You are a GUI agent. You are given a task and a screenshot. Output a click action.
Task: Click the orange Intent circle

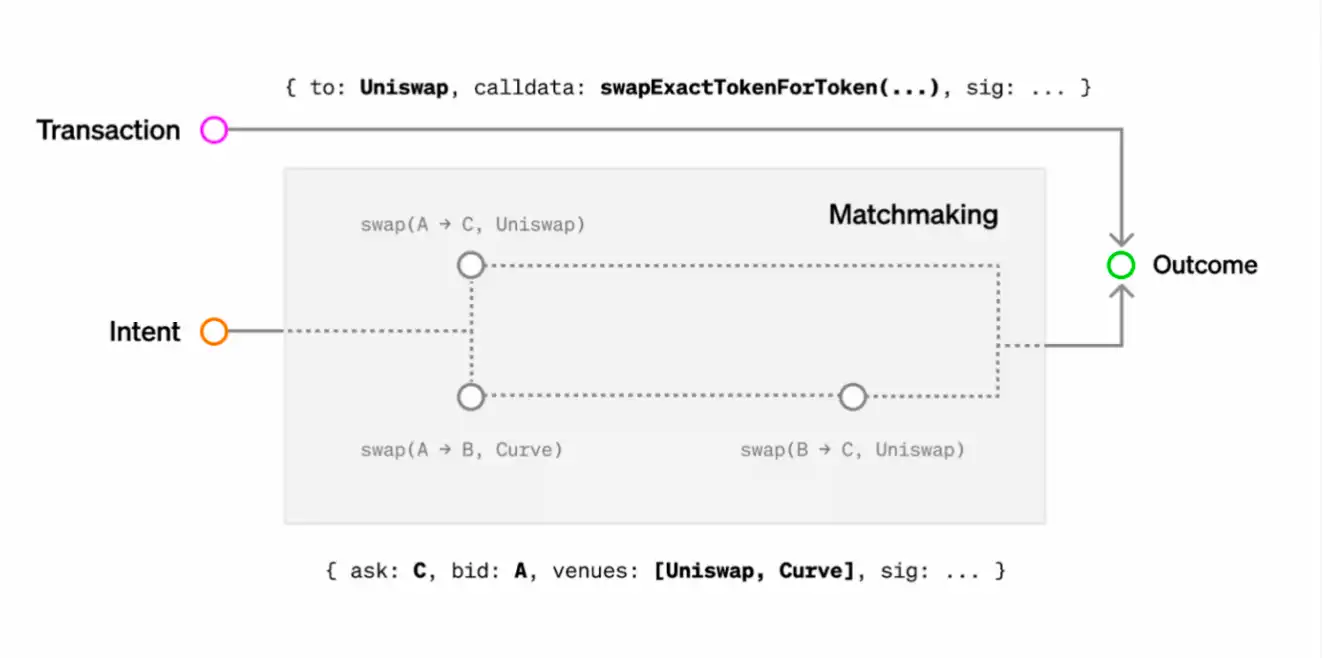tap(214, 332)
